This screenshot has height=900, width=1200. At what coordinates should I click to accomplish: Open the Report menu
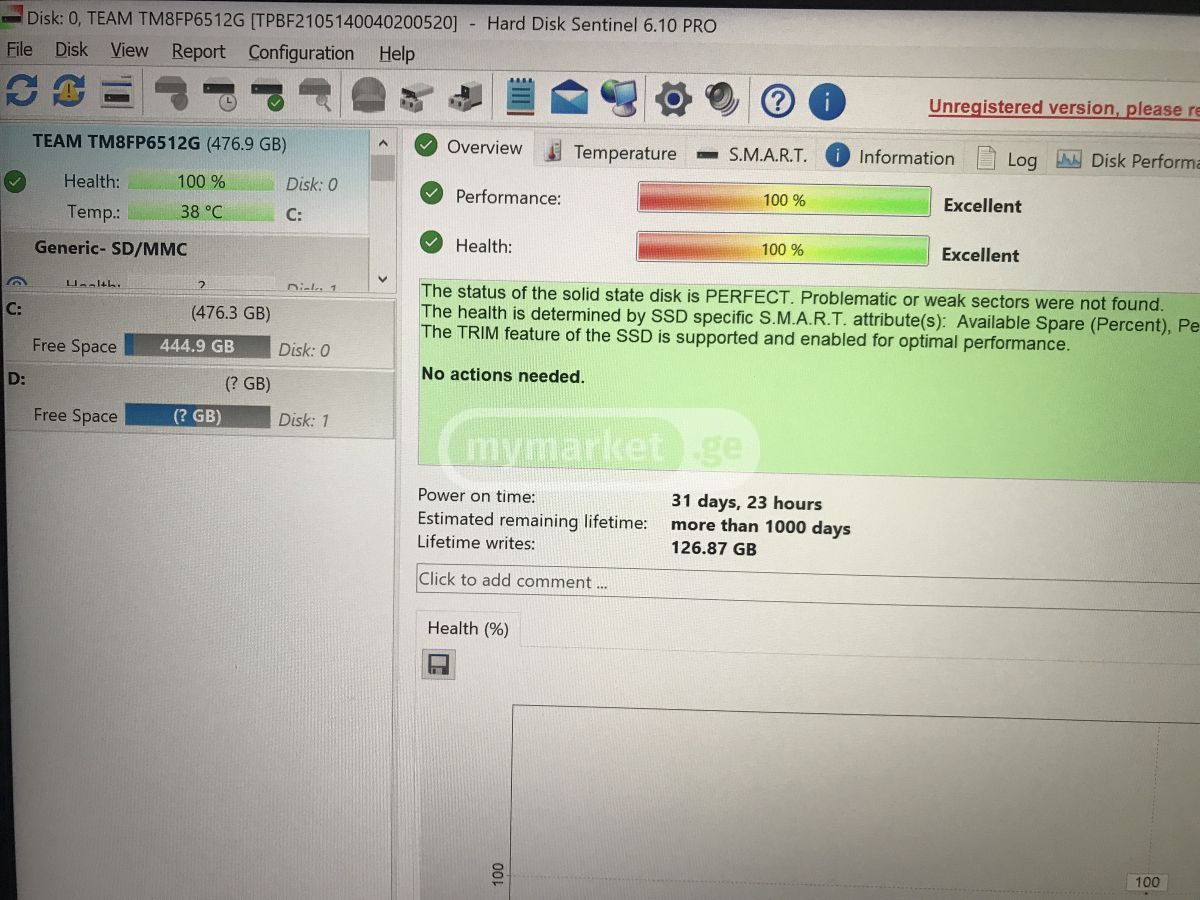click(198, 51)
